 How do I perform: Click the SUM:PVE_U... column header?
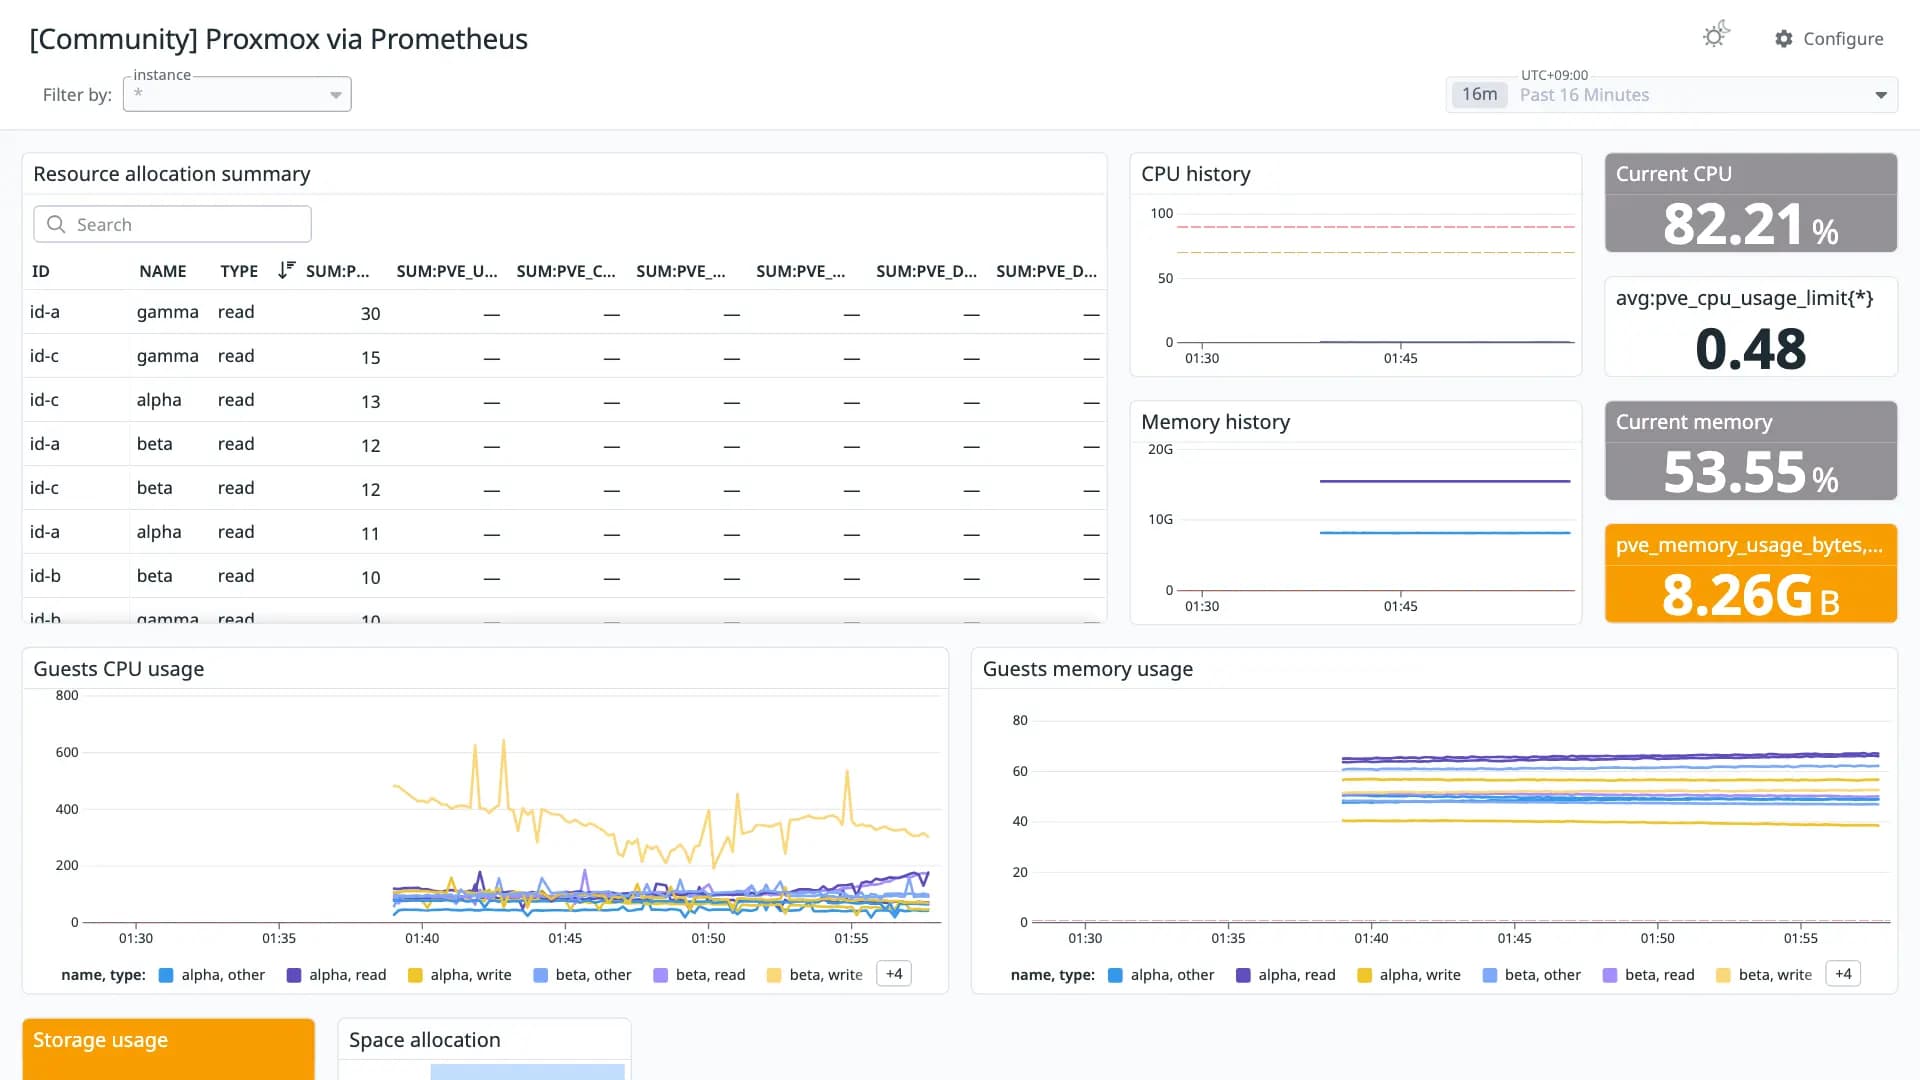[x=446, y=271]
